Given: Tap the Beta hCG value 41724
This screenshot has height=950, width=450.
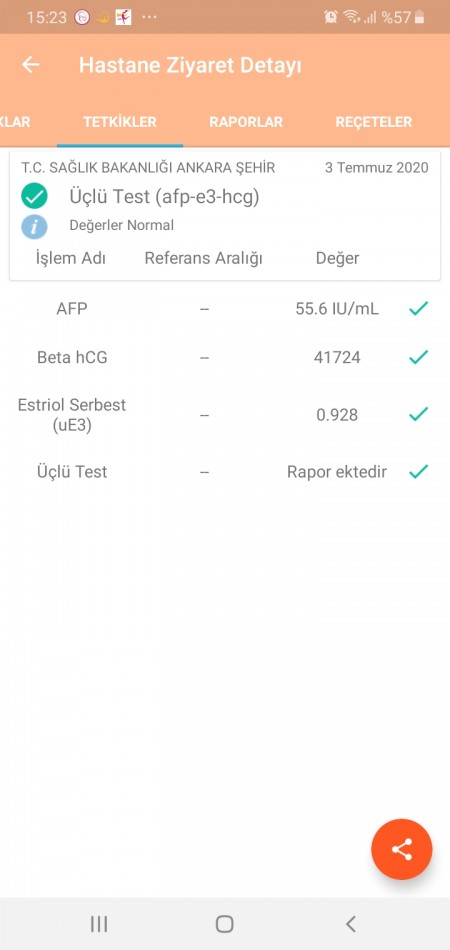Looking at the screenshot, I should 337,357.
